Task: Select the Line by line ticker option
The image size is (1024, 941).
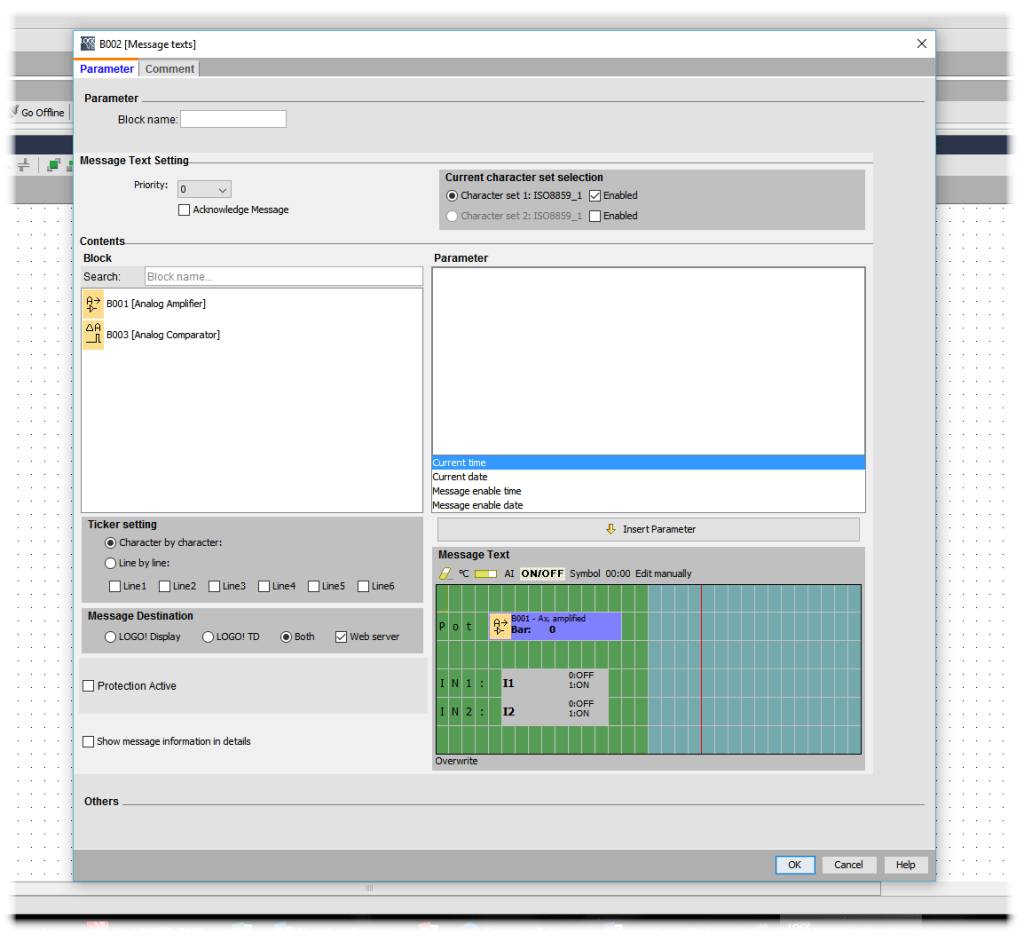Action: click(111, 563)
